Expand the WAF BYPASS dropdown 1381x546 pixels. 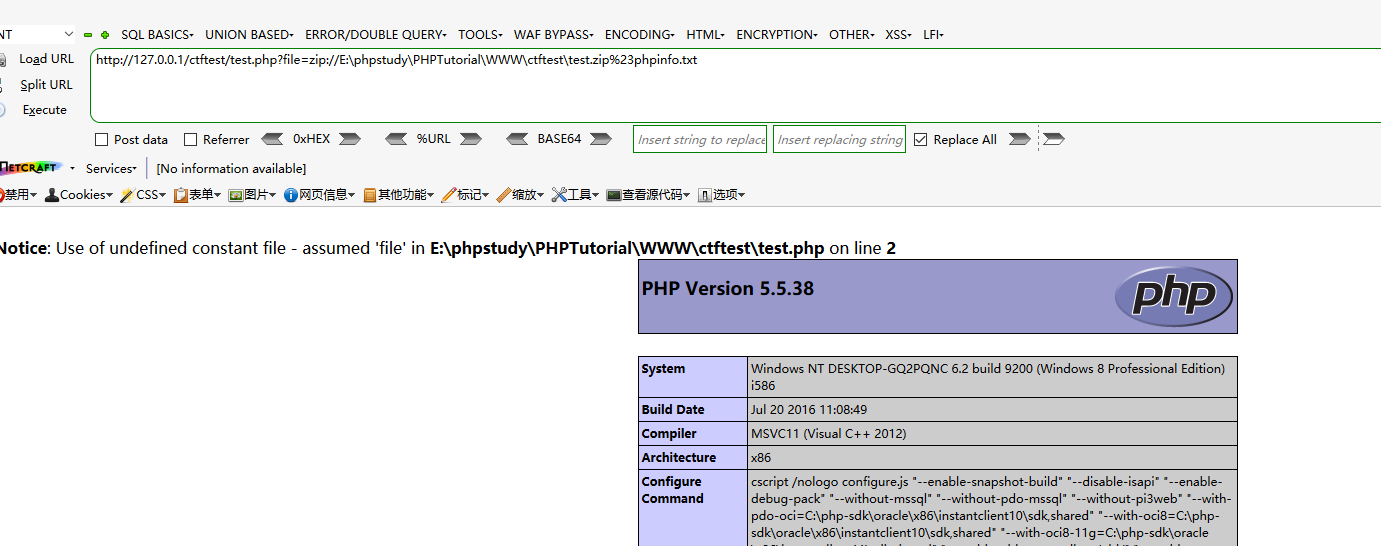pos(553,35)
